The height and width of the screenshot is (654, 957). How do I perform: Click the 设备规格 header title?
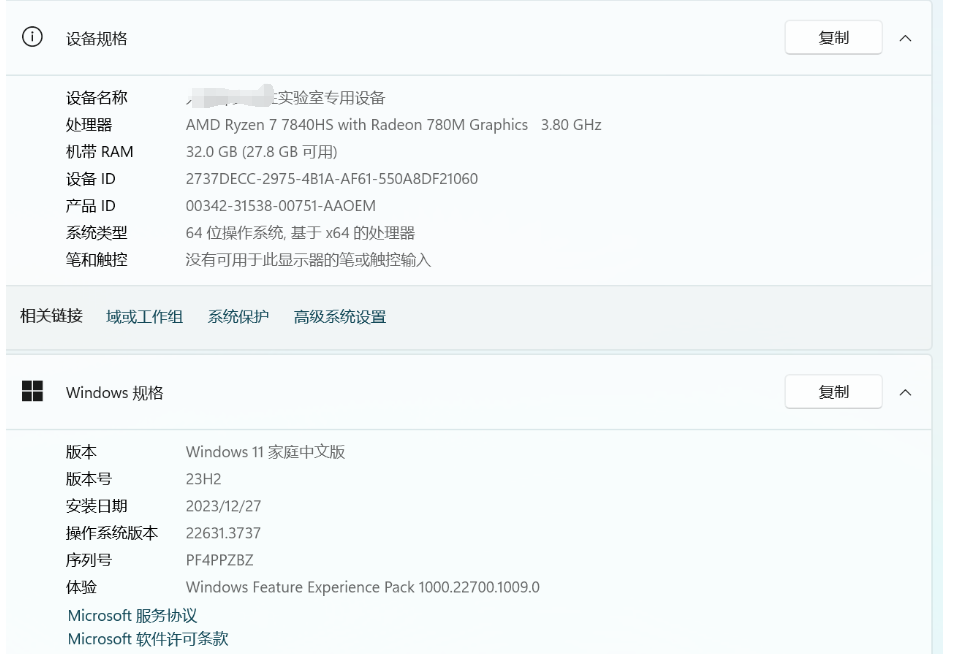(x=96, y=38)
